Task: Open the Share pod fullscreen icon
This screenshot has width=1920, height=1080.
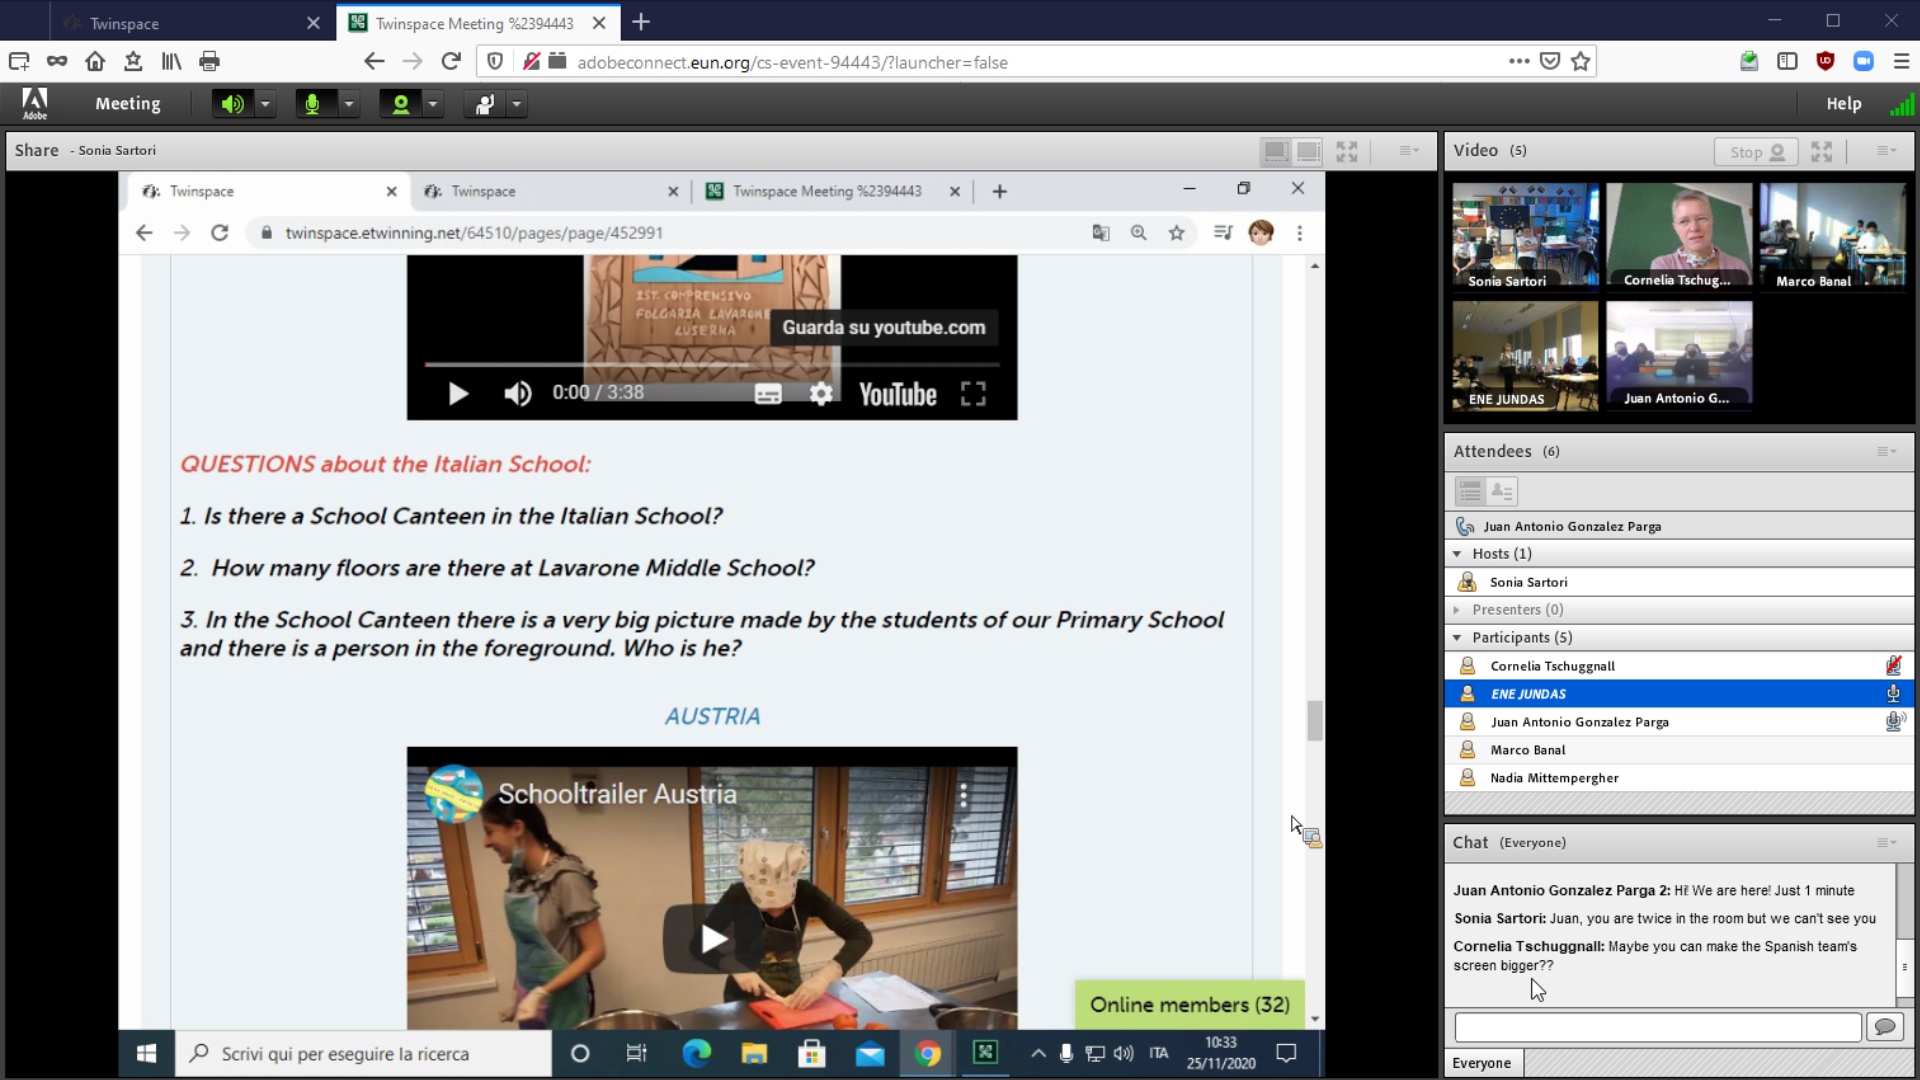Action: point(1347,152)
